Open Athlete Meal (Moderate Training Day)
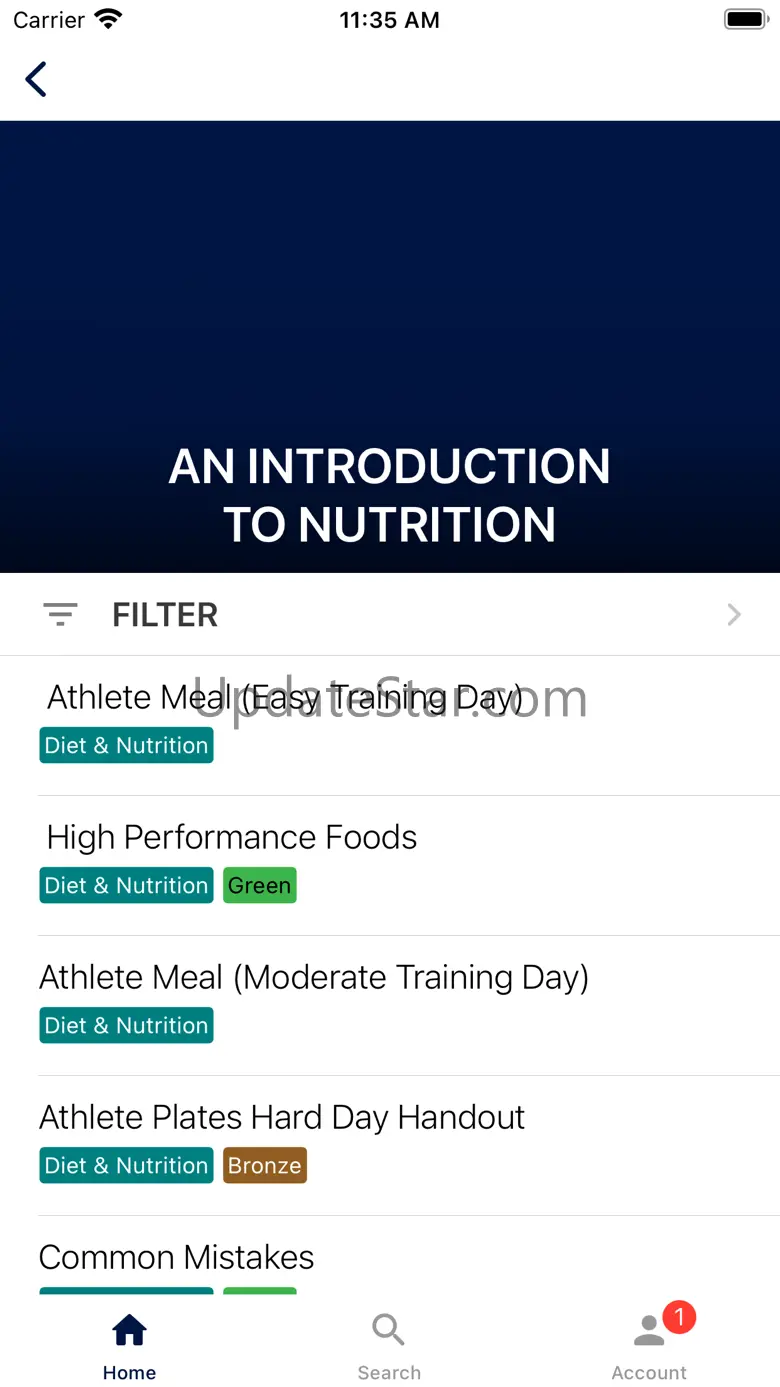The width and height of the screenshot is (780, 1387). pos(314,977)
